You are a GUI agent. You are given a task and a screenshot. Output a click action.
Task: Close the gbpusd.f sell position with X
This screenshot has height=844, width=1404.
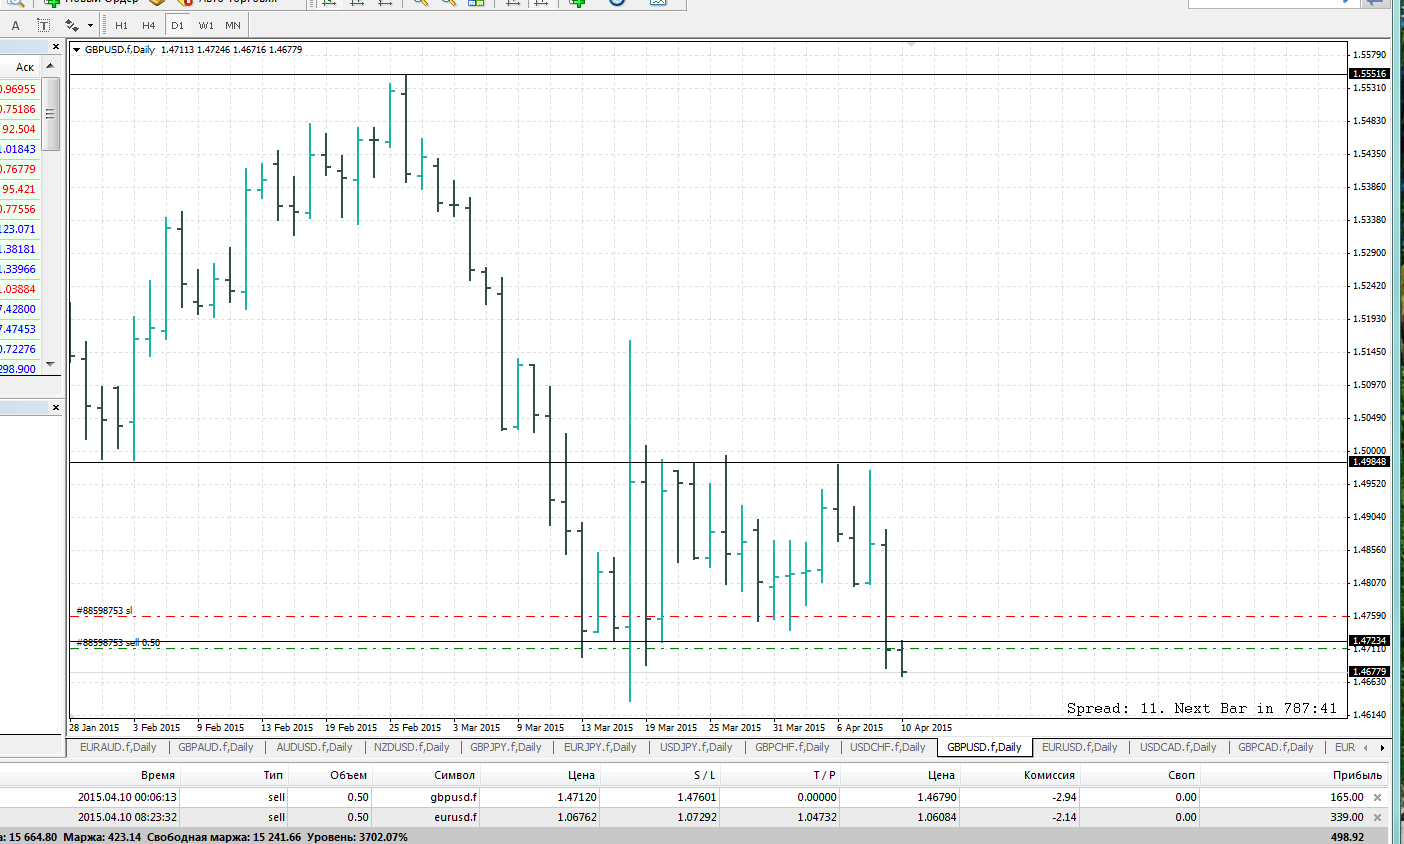1378,797
